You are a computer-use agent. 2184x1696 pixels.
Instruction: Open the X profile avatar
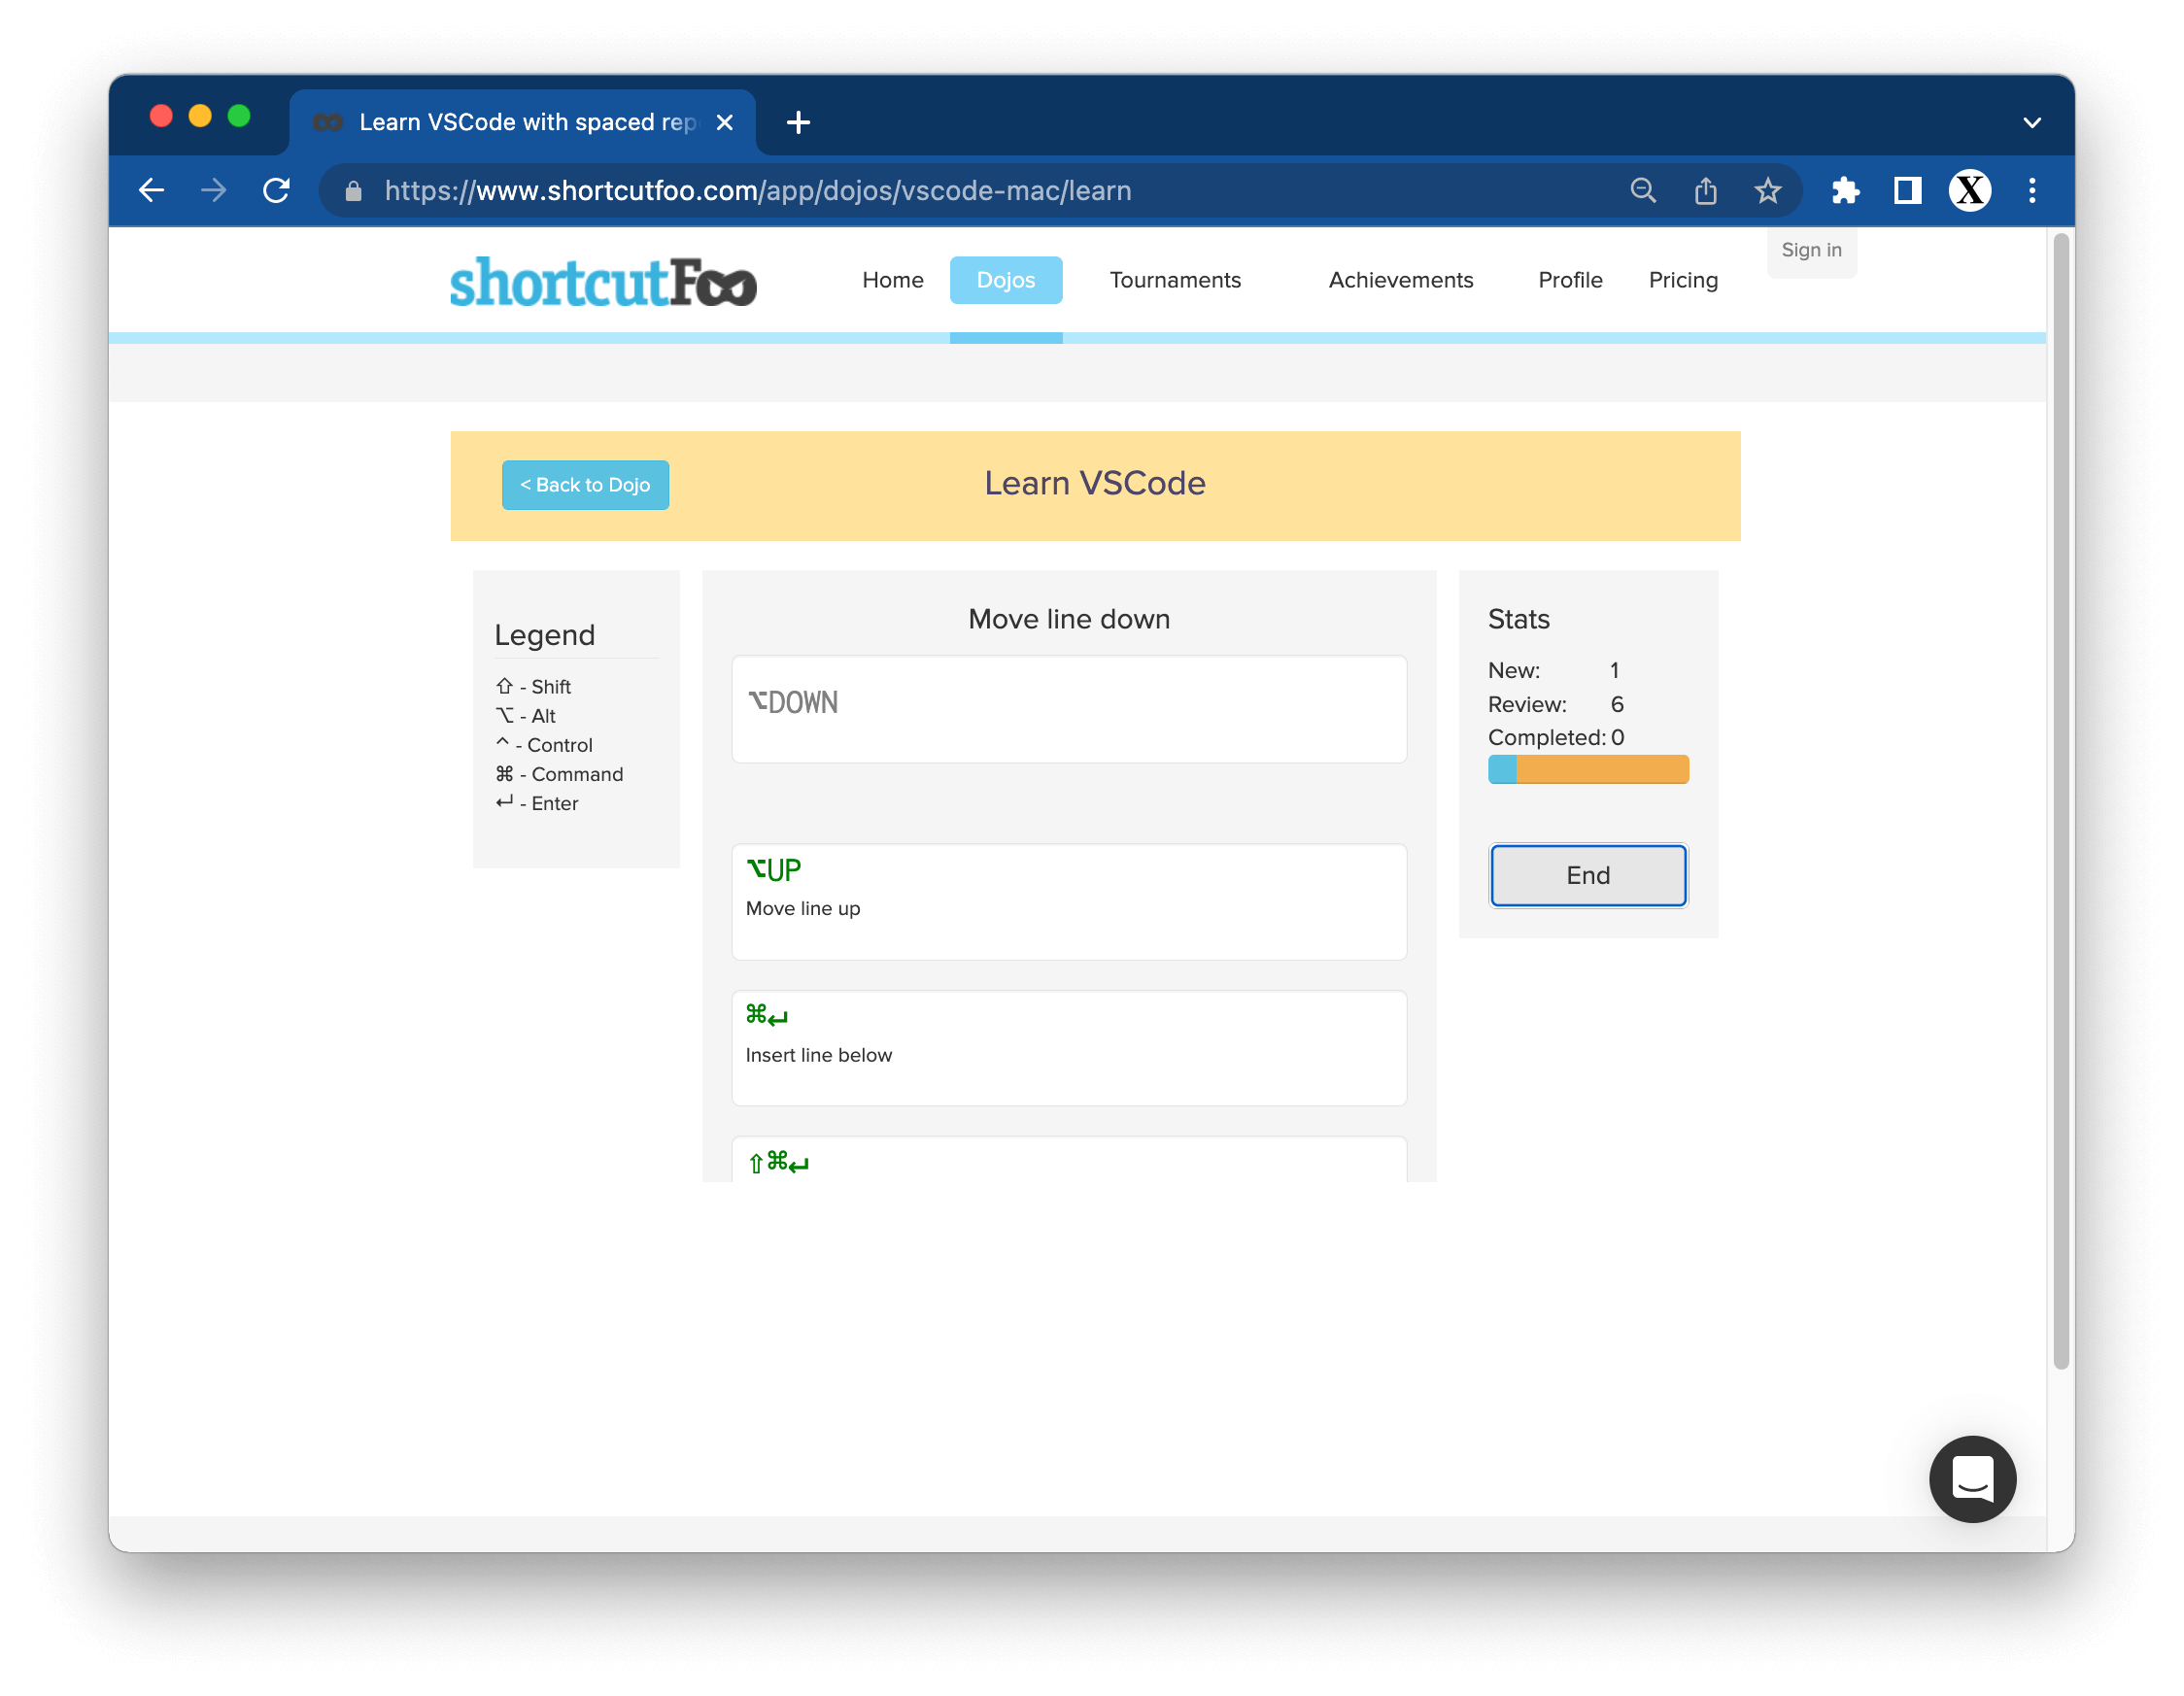1970,190
